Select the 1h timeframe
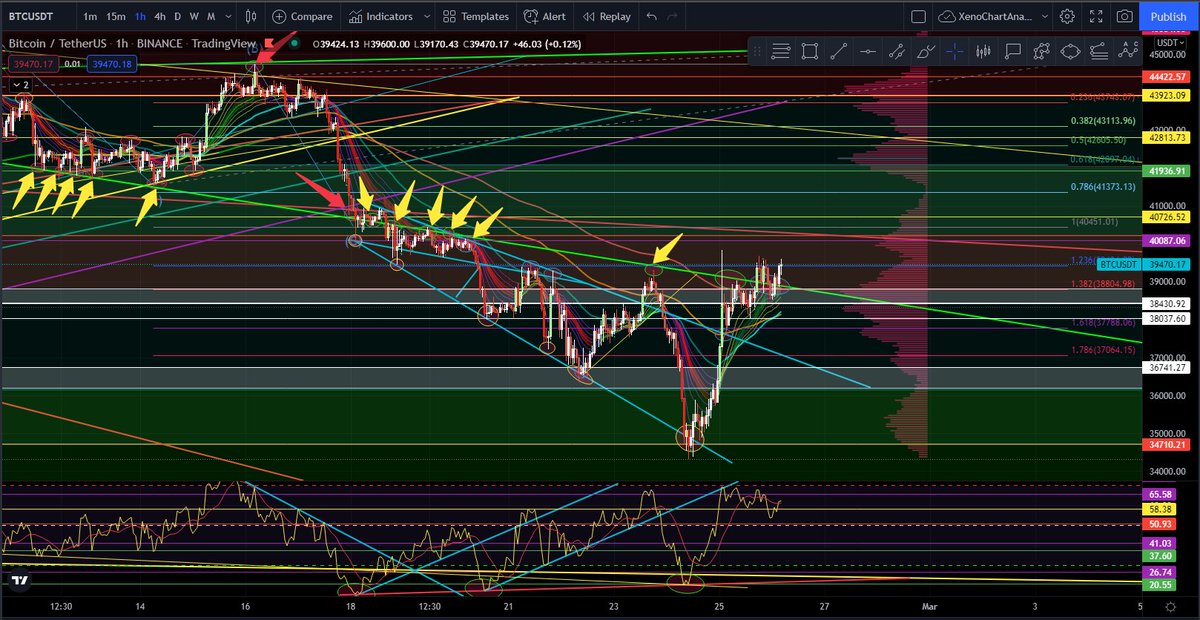 click(140, 16)
